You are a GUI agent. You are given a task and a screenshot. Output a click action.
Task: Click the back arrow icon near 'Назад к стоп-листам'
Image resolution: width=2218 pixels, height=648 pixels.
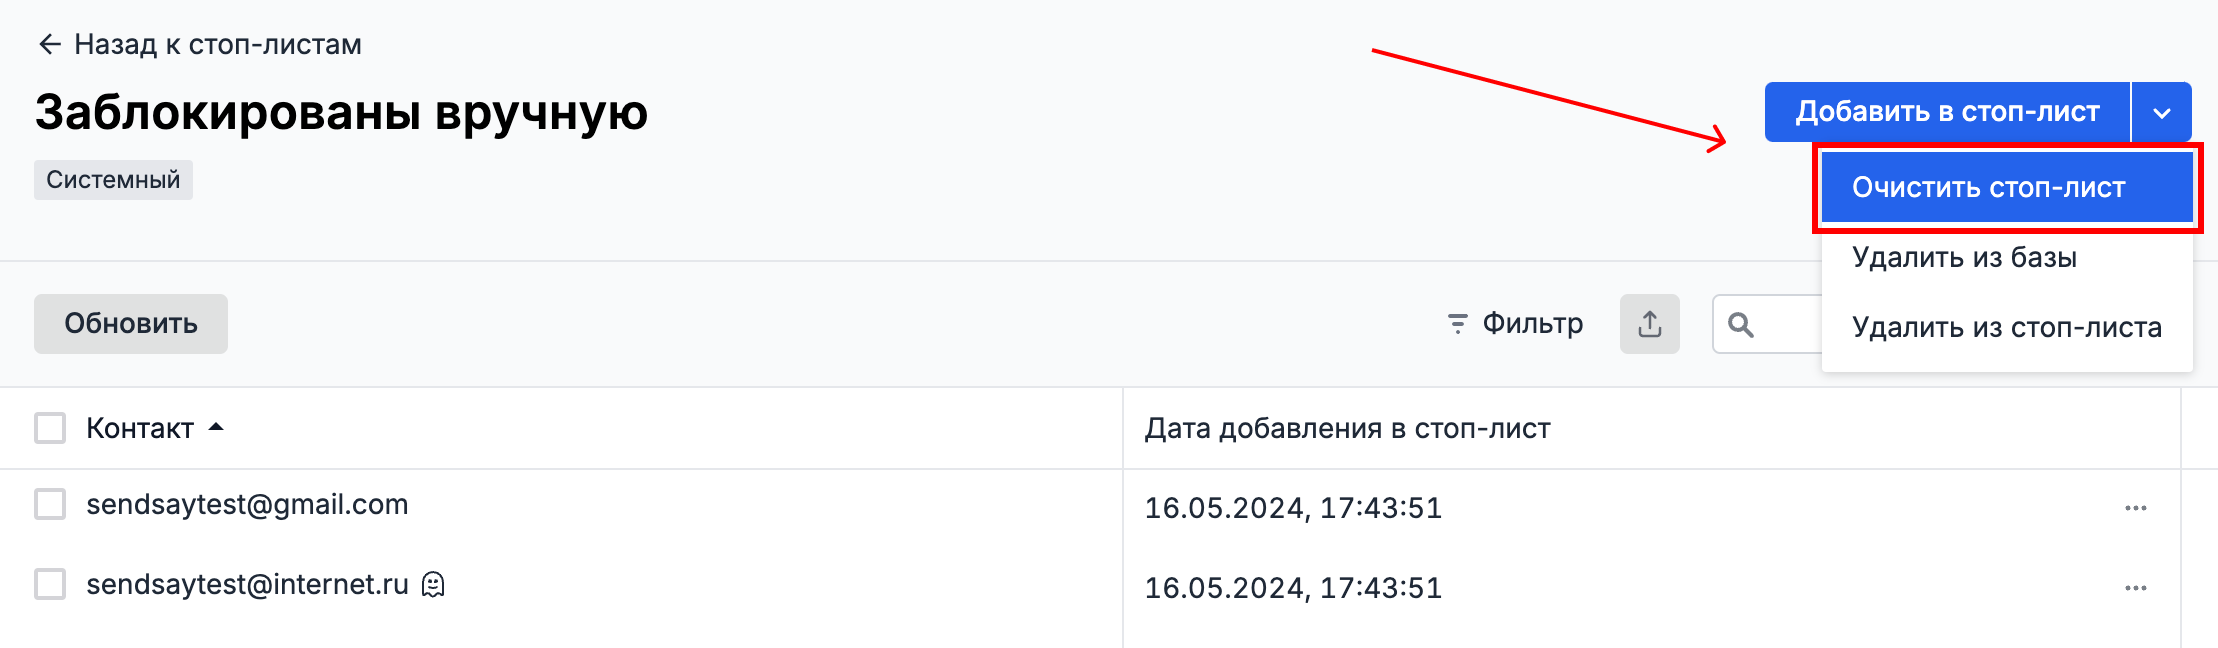[49, 44]
